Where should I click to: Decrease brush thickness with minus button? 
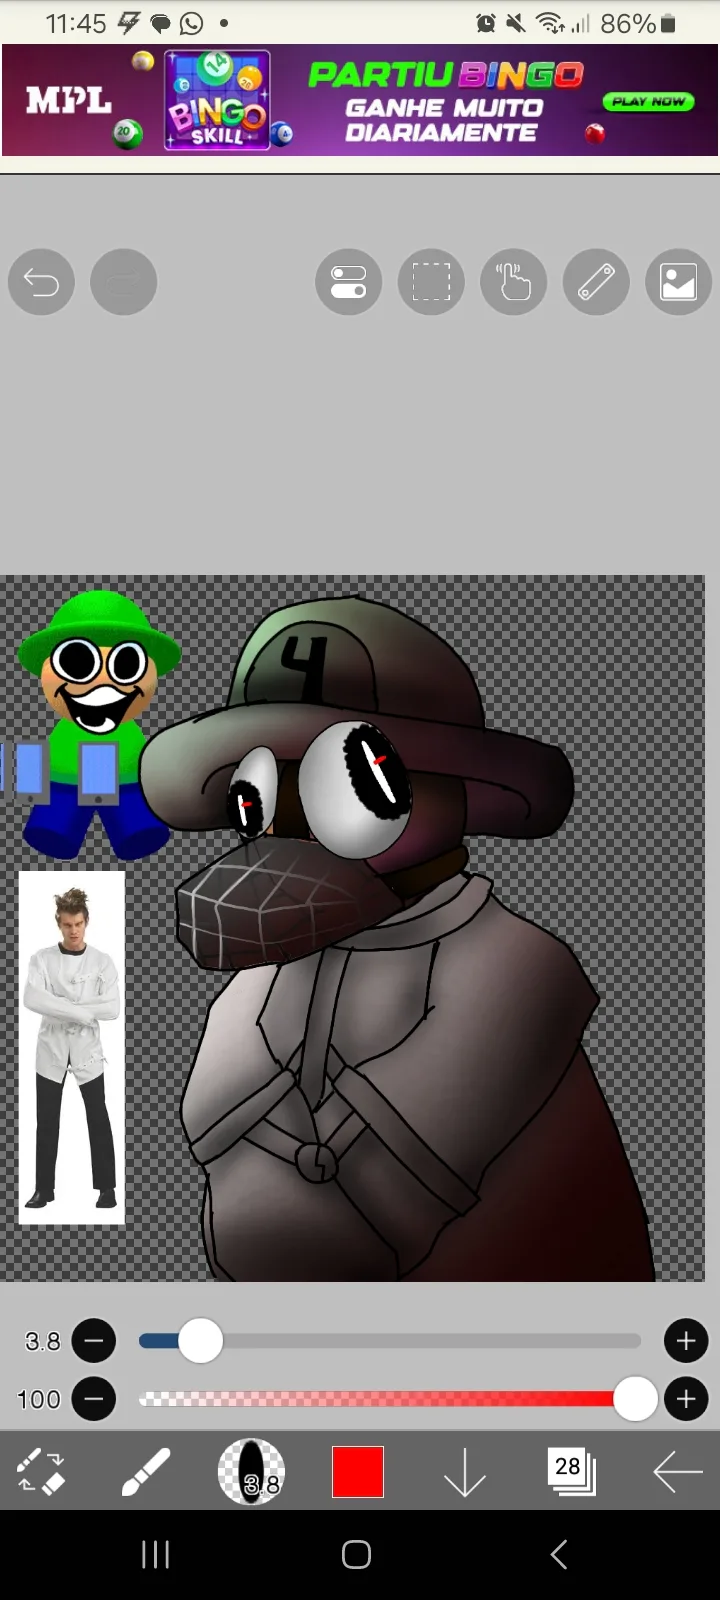tap(94, 1341)
